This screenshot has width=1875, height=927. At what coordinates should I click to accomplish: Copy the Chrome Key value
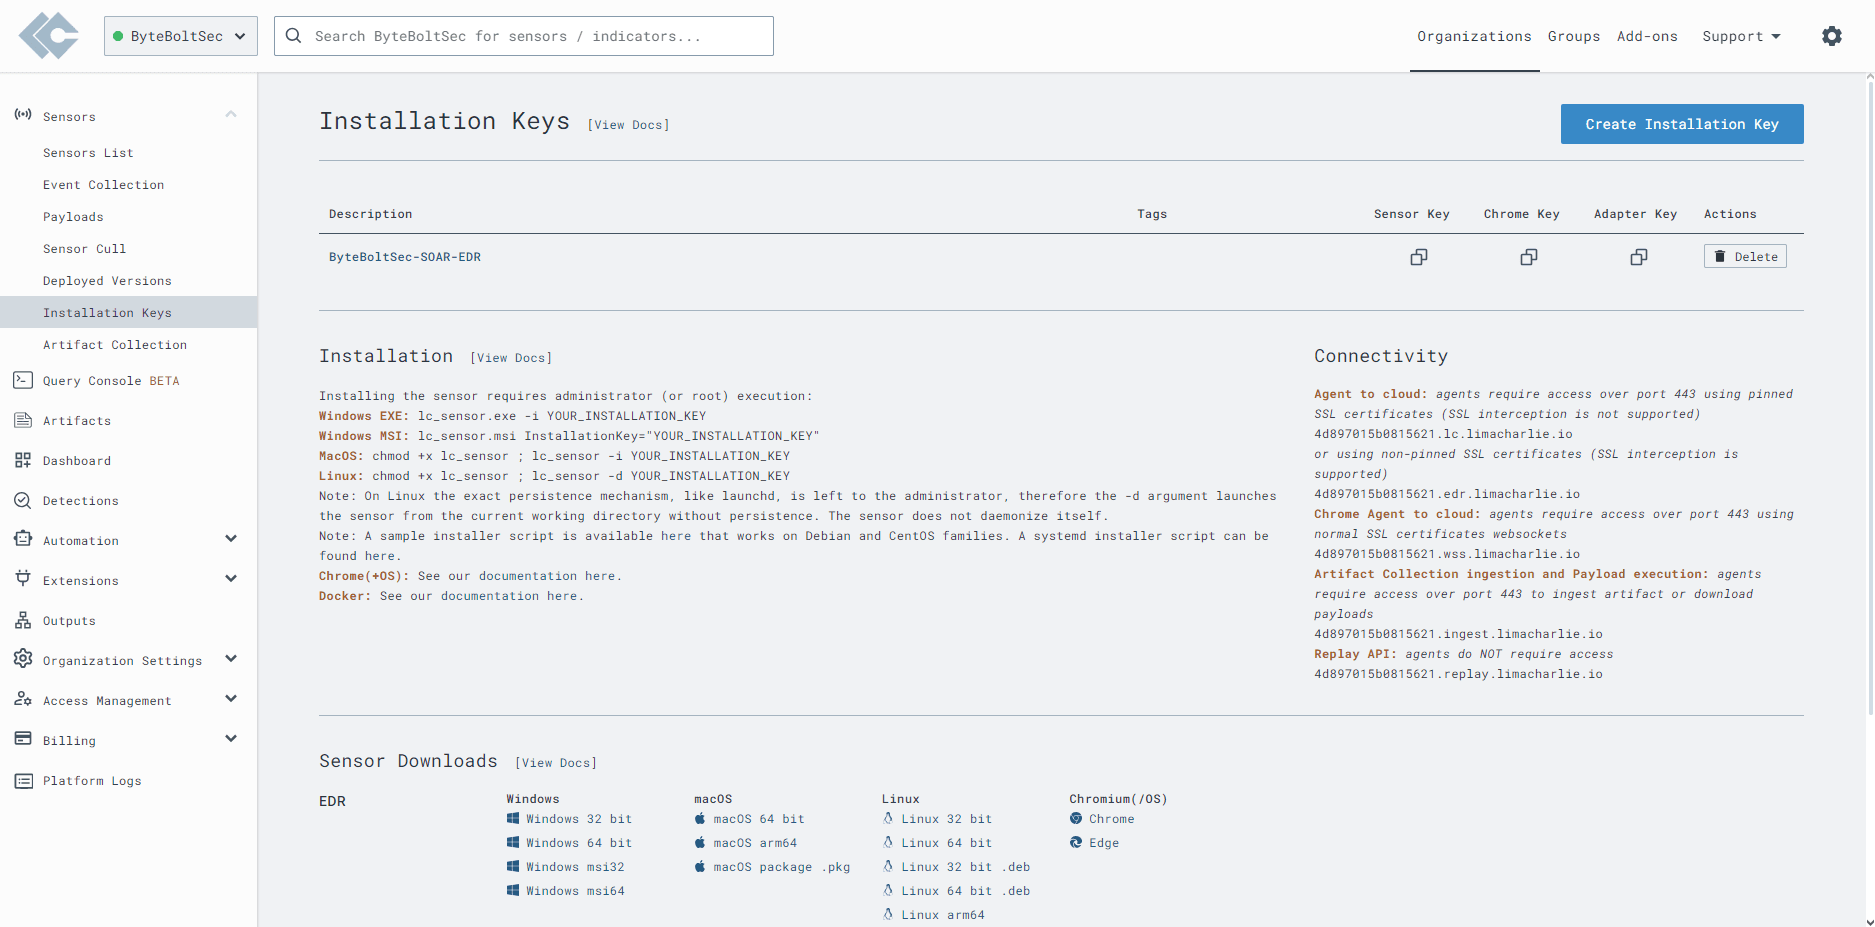click(1528, 257)
